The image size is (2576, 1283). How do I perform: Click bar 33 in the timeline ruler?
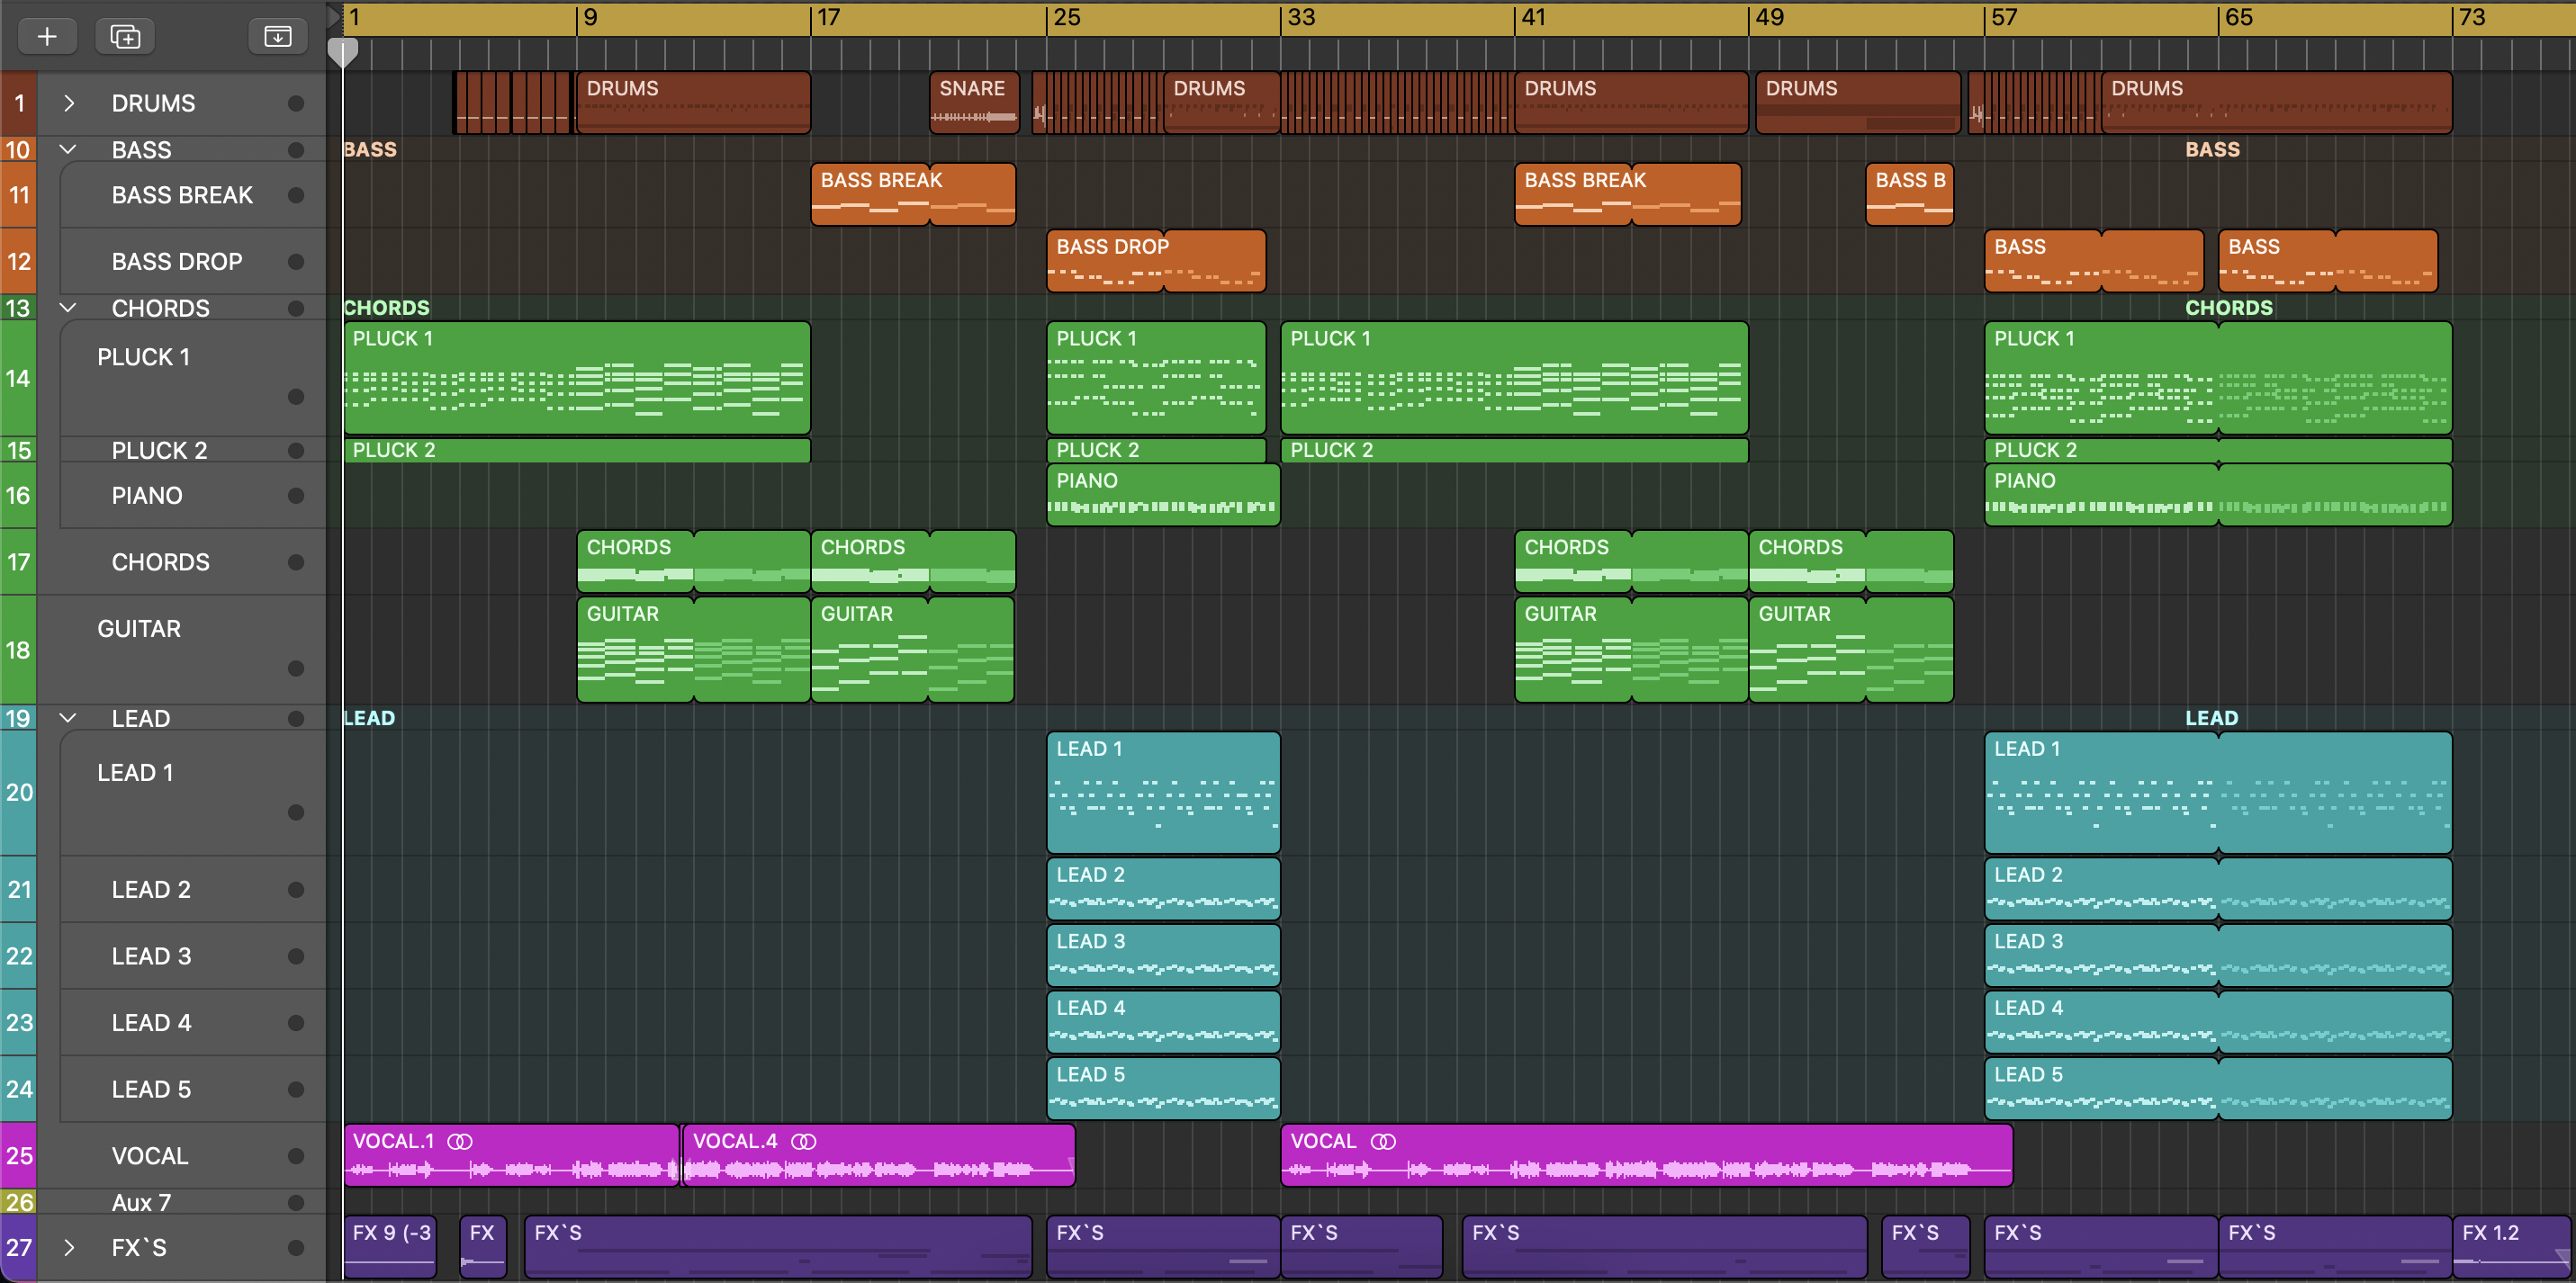coord(1302,17)
